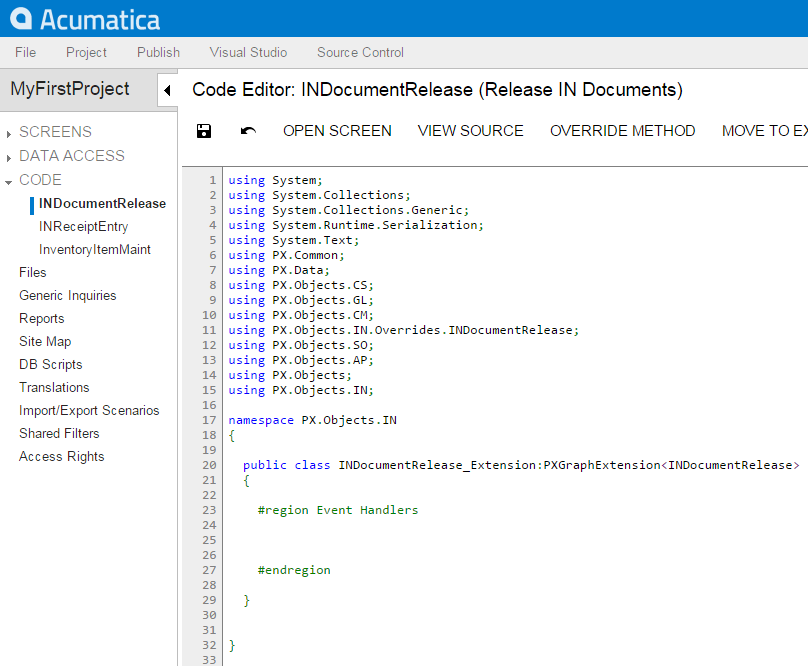808x666 pixels.
Task: Open the Publish menu
Action: pyautogui.click(x=158, y=52)
